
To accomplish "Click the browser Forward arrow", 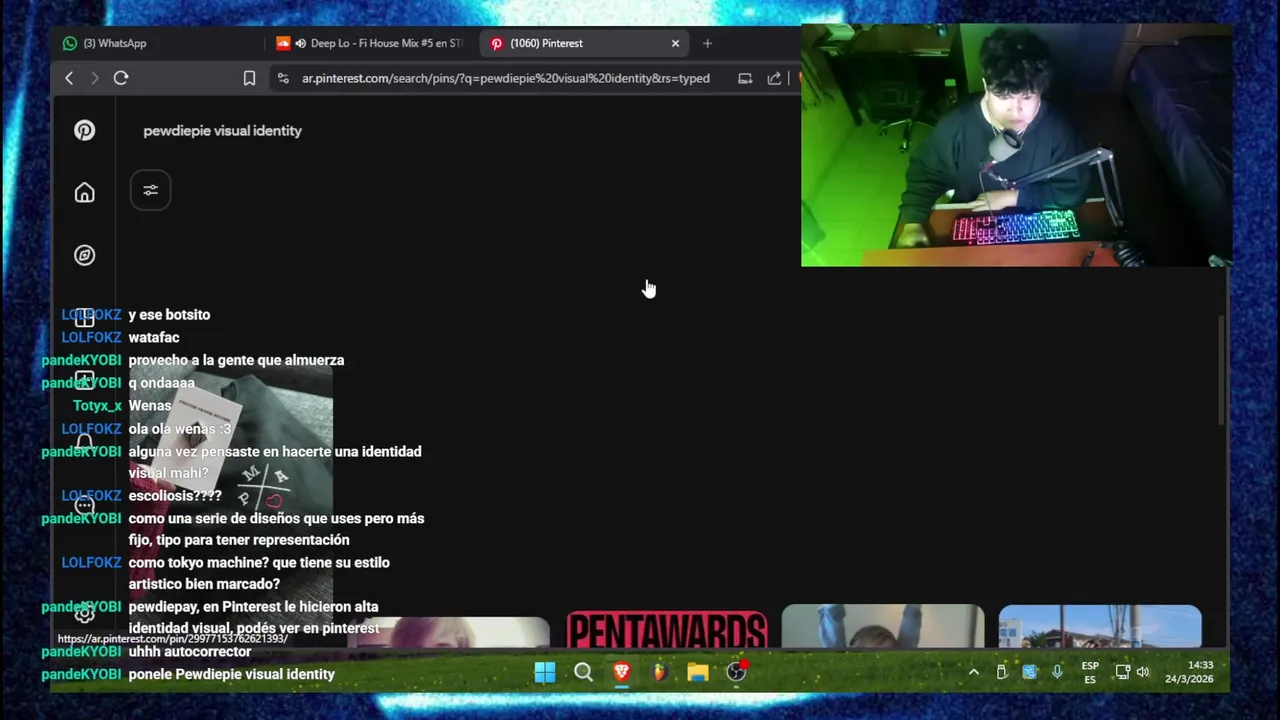I will point(95,78).
